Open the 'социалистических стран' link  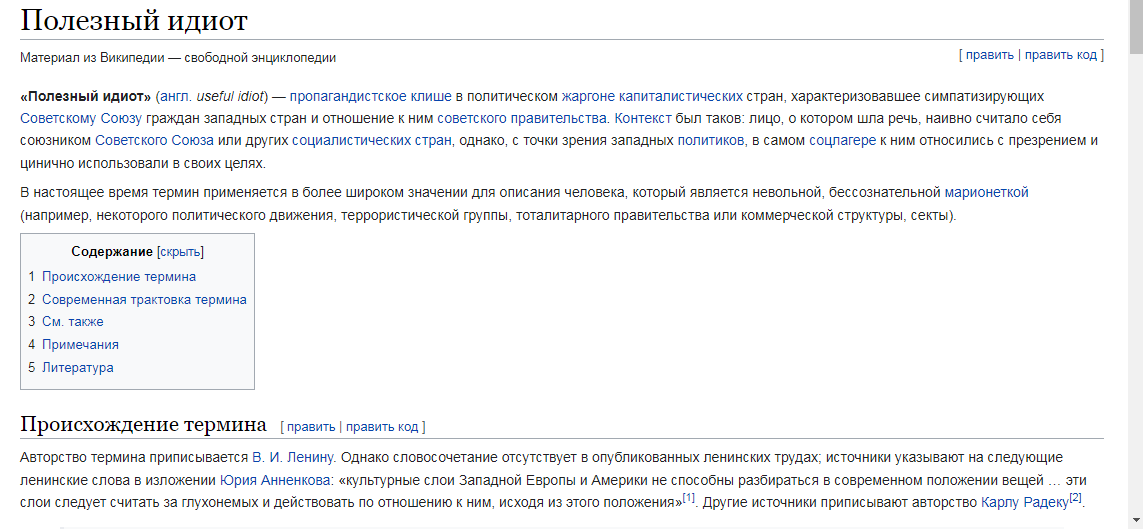coord(372,140)
